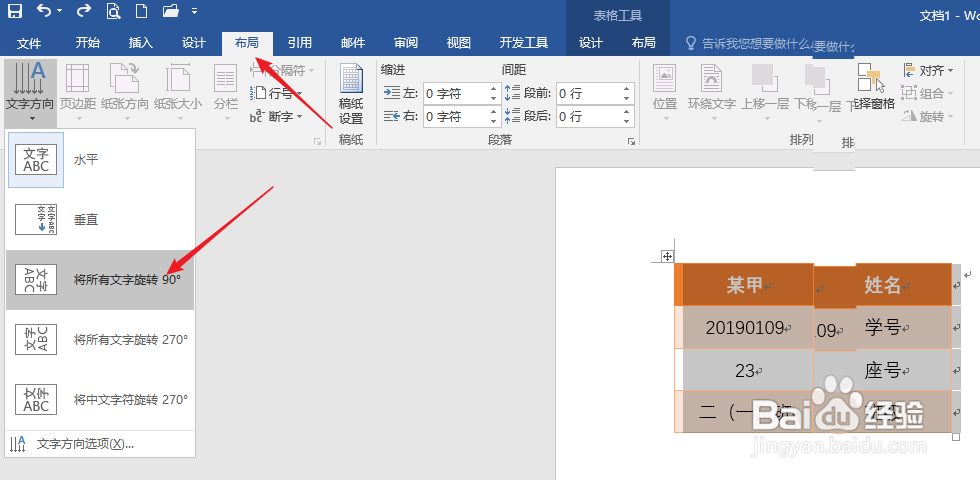This screenshot has width=980, height=480.
Task: Click the Redo icon
Action: pyautogui.click(x=84, y=11)
